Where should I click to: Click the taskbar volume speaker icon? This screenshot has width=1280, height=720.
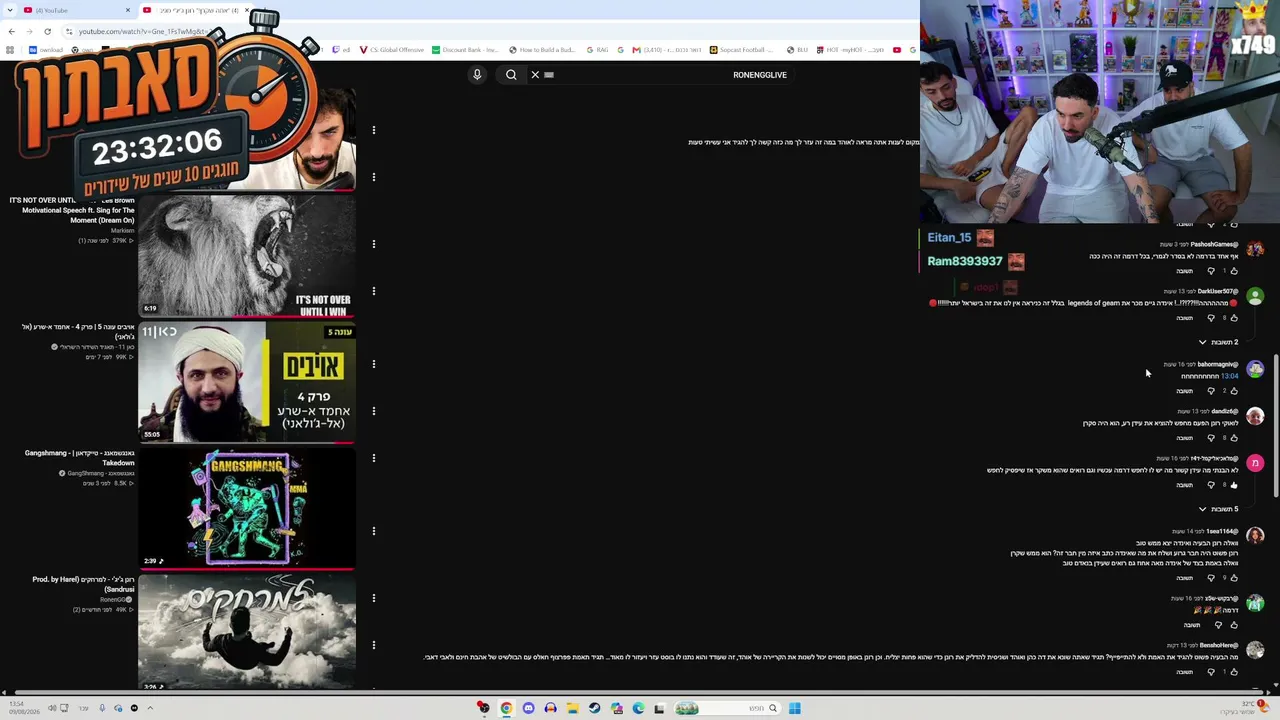52,708
